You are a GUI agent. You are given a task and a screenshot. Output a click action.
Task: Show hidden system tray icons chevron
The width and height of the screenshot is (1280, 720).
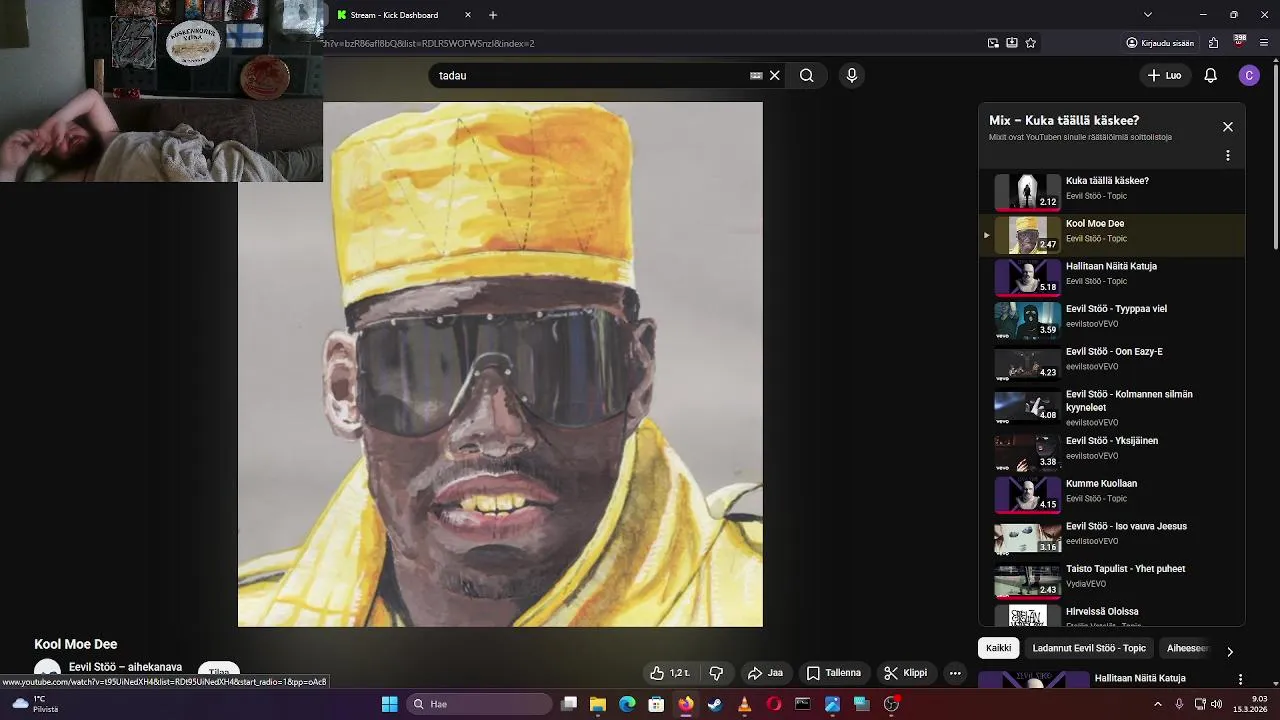pos(1158,704)
